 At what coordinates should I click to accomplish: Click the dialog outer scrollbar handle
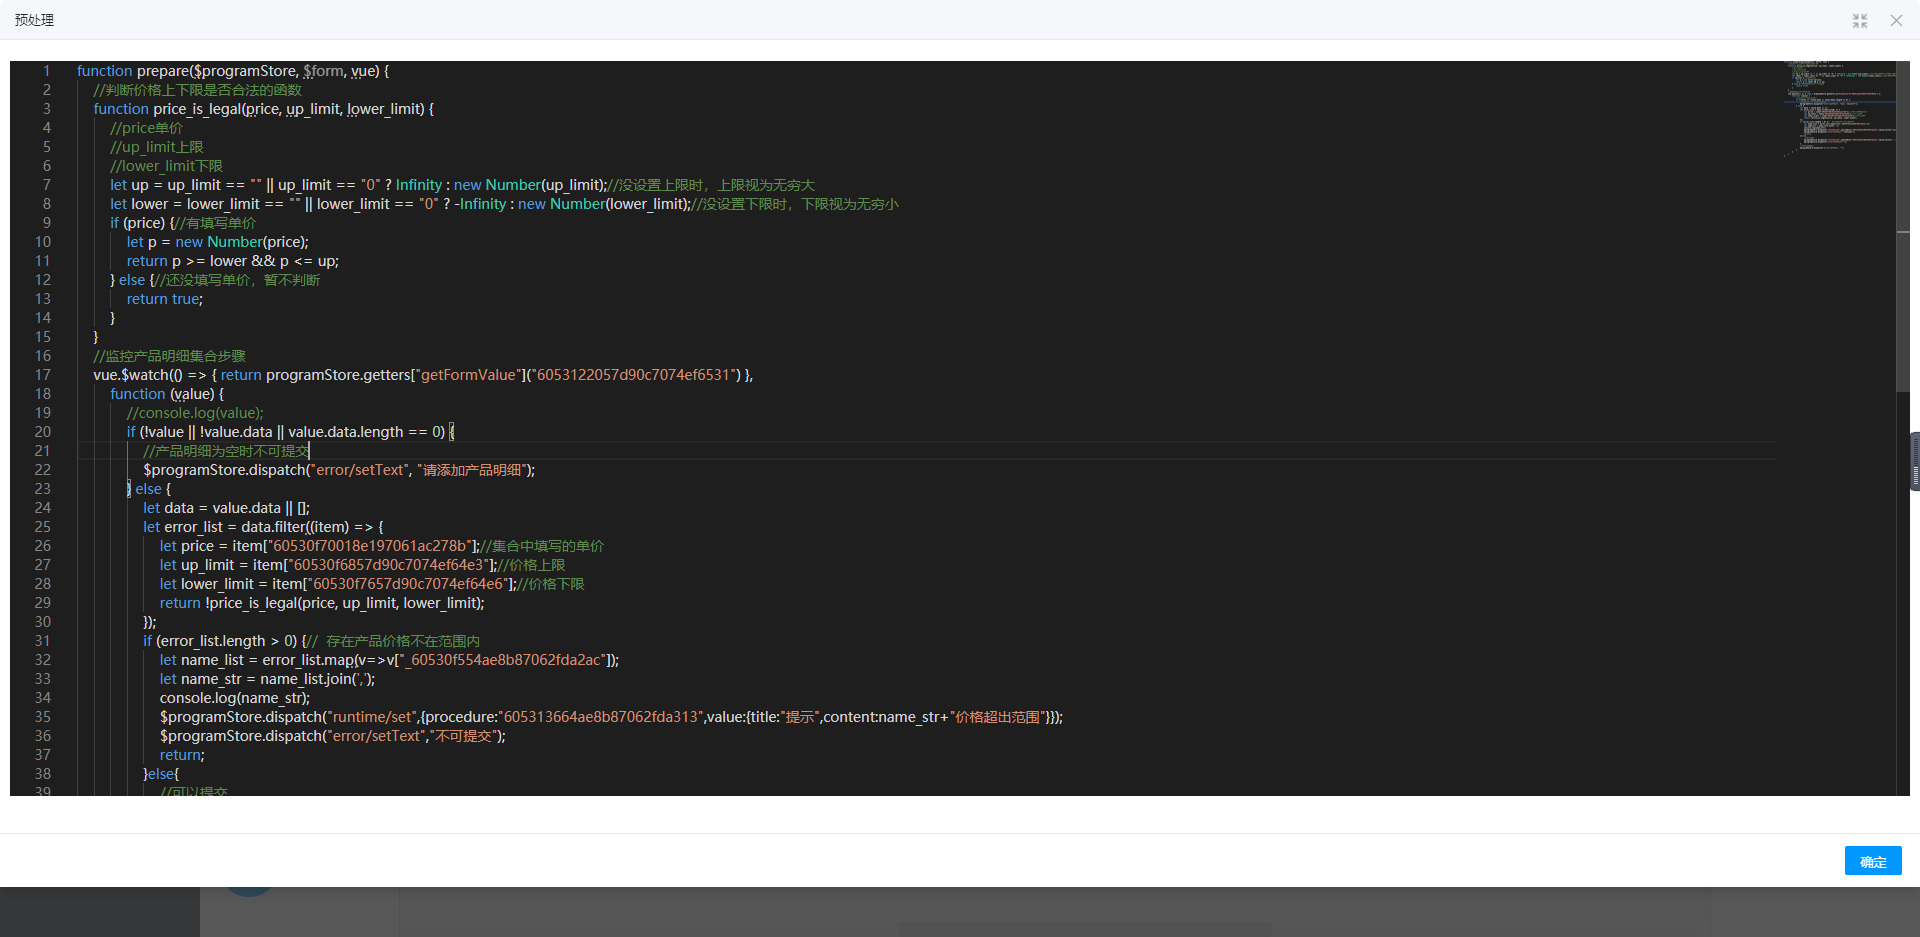pyautogui.click(x=1915, y=461)
